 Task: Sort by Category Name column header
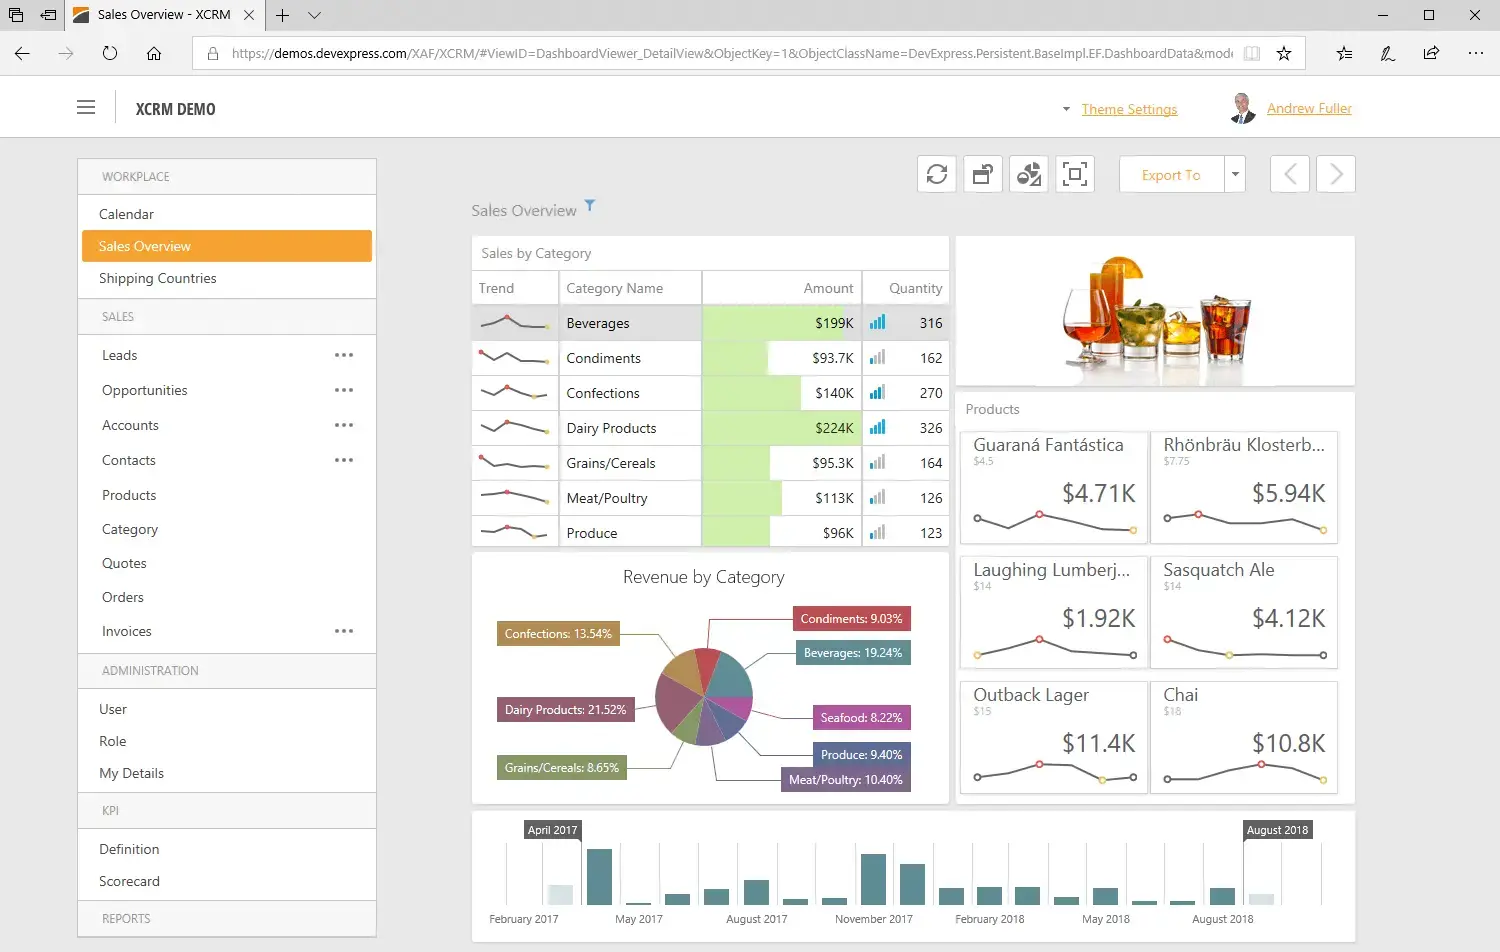point(630,288)
